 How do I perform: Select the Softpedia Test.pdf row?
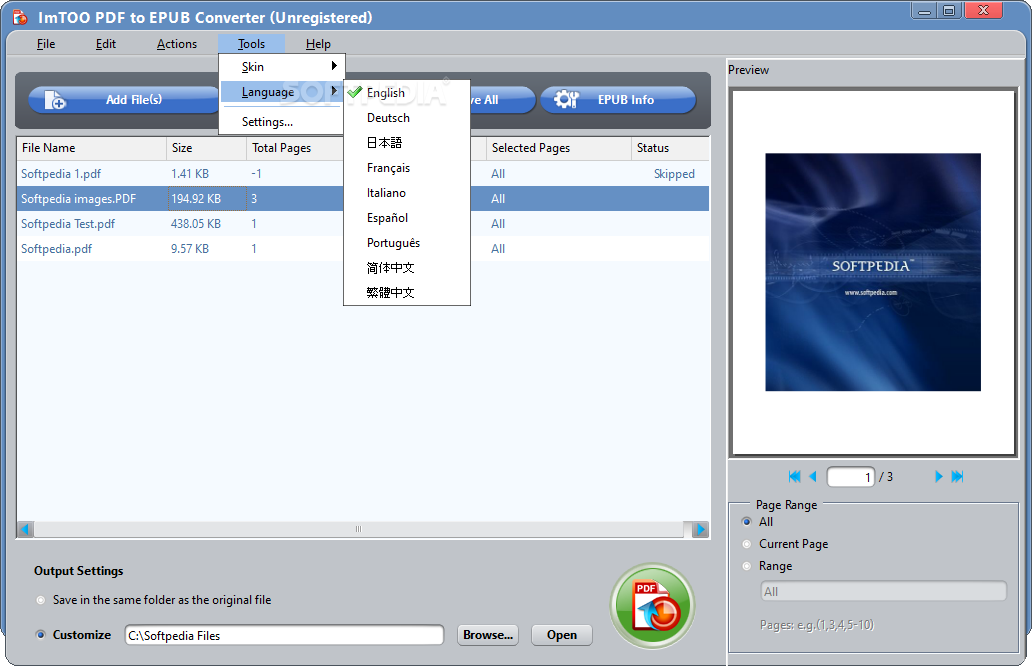[x=363, y=224]
